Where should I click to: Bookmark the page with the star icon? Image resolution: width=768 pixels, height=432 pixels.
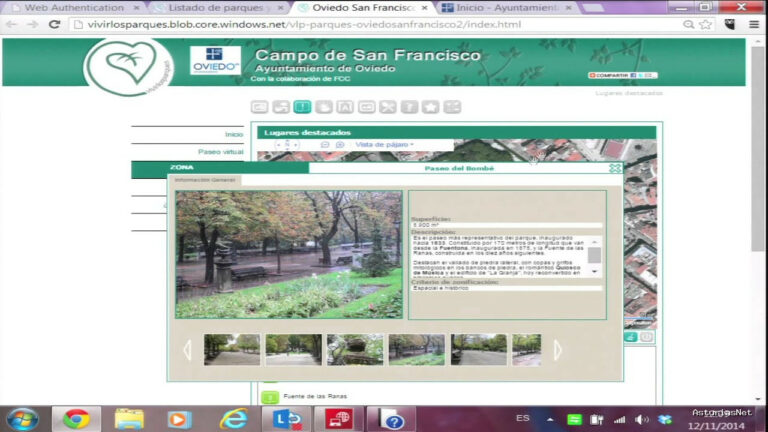(x=705, y=24)
